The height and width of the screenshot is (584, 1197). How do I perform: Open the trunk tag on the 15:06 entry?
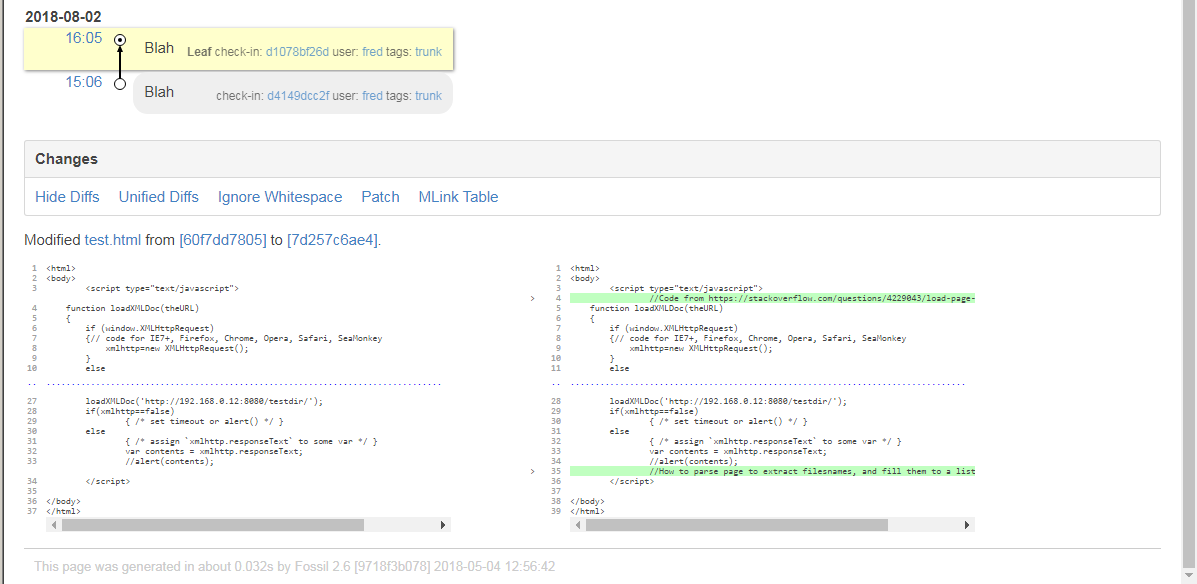point(428,96)
